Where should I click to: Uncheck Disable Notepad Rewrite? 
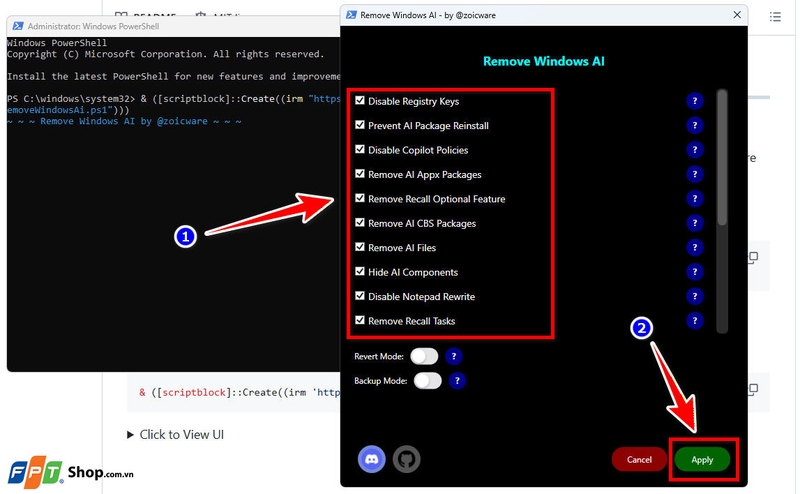(360, 296)
